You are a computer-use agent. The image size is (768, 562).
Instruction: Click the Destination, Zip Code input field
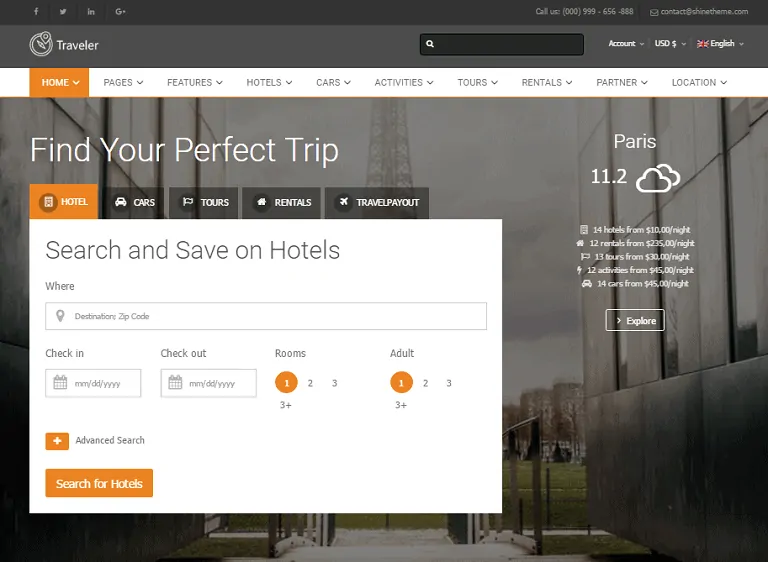266,316
